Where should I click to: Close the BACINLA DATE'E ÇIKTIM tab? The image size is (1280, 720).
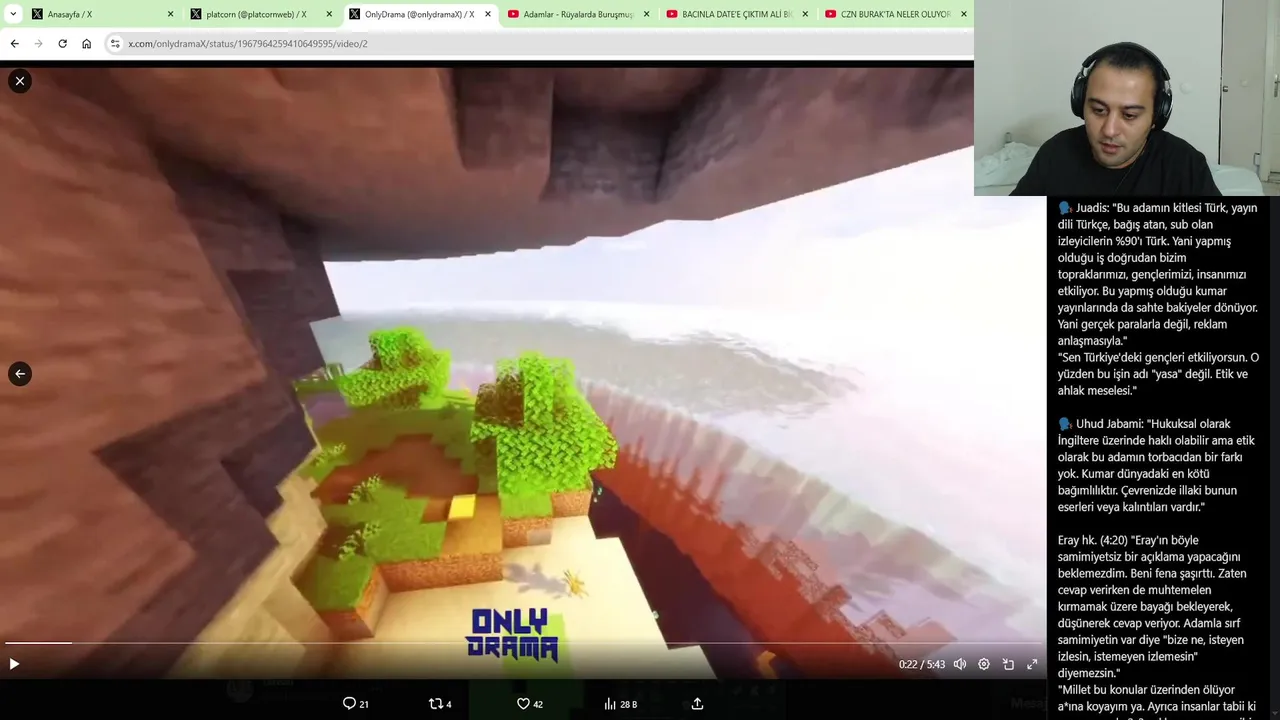tap(805, 14)
